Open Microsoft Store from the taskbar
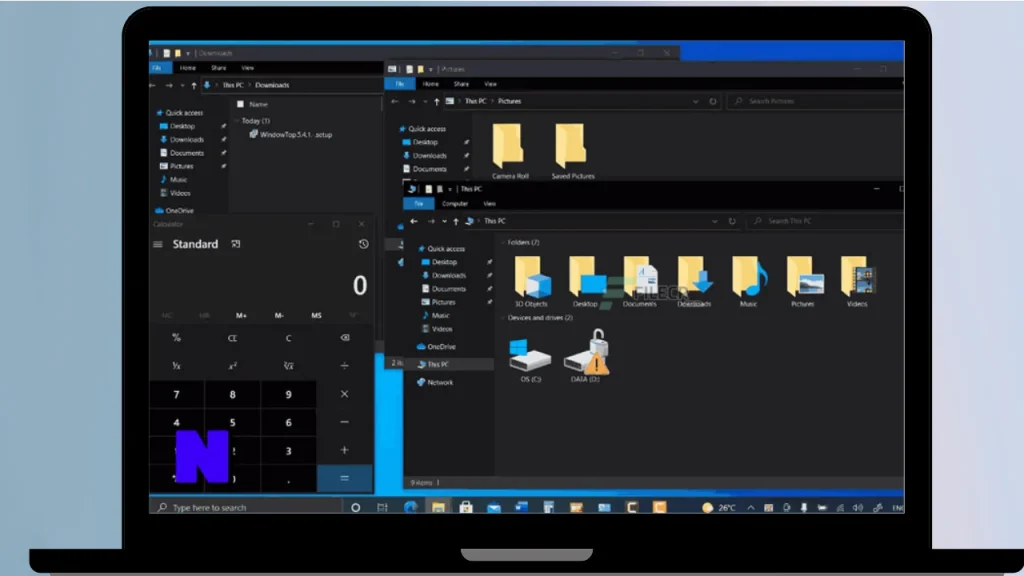 (x=466, y=507)
